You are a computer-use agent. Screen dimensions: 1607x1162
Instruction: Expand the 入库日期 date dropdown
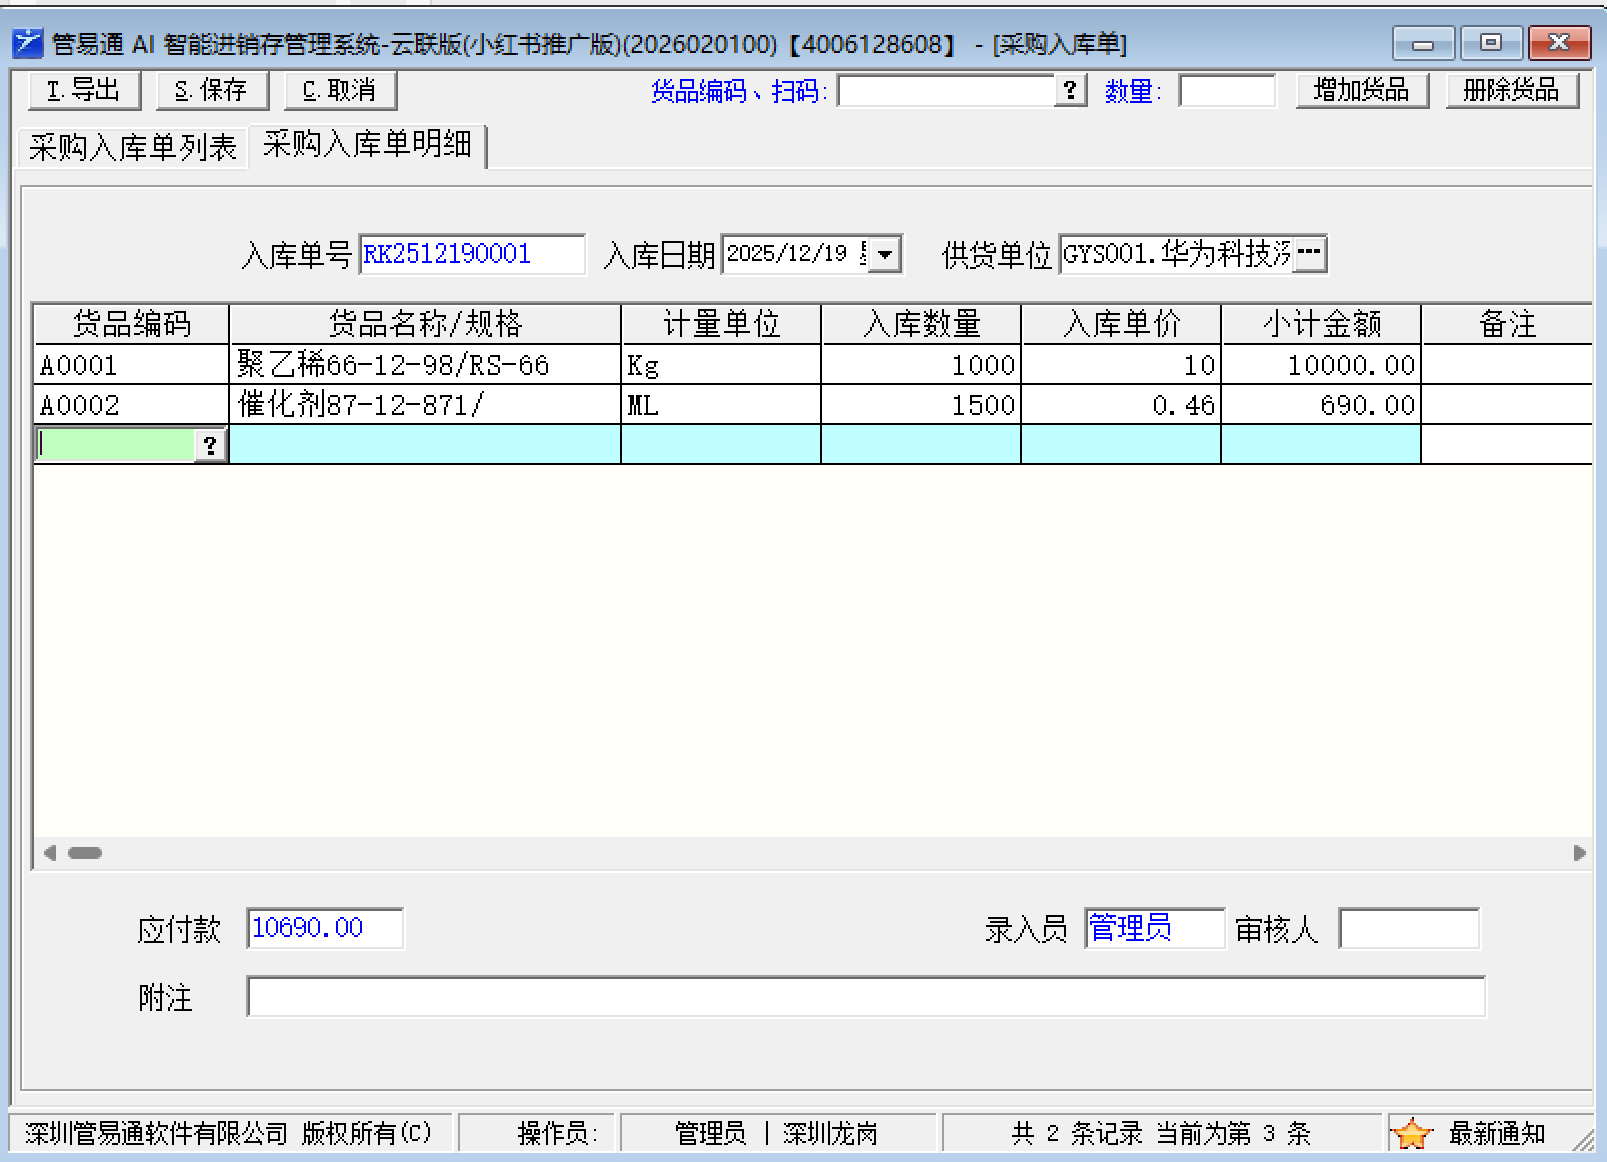coord(885,254)
